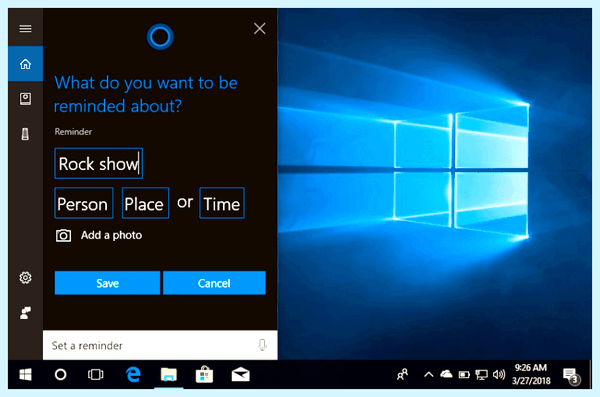
Task: Open the volume speaker icon
Action: pos(499,374)
